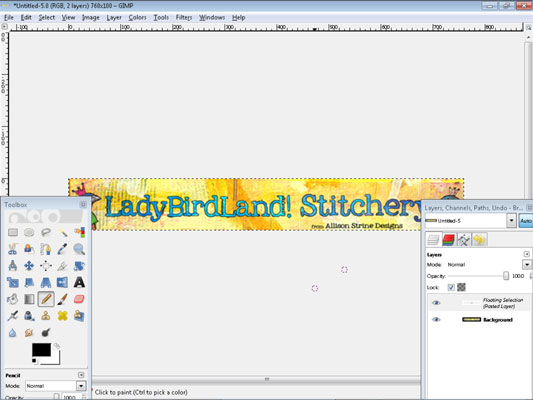Open the ruler corner image menu button
This screenshot has width=533, height=400.
coord(4,27)
